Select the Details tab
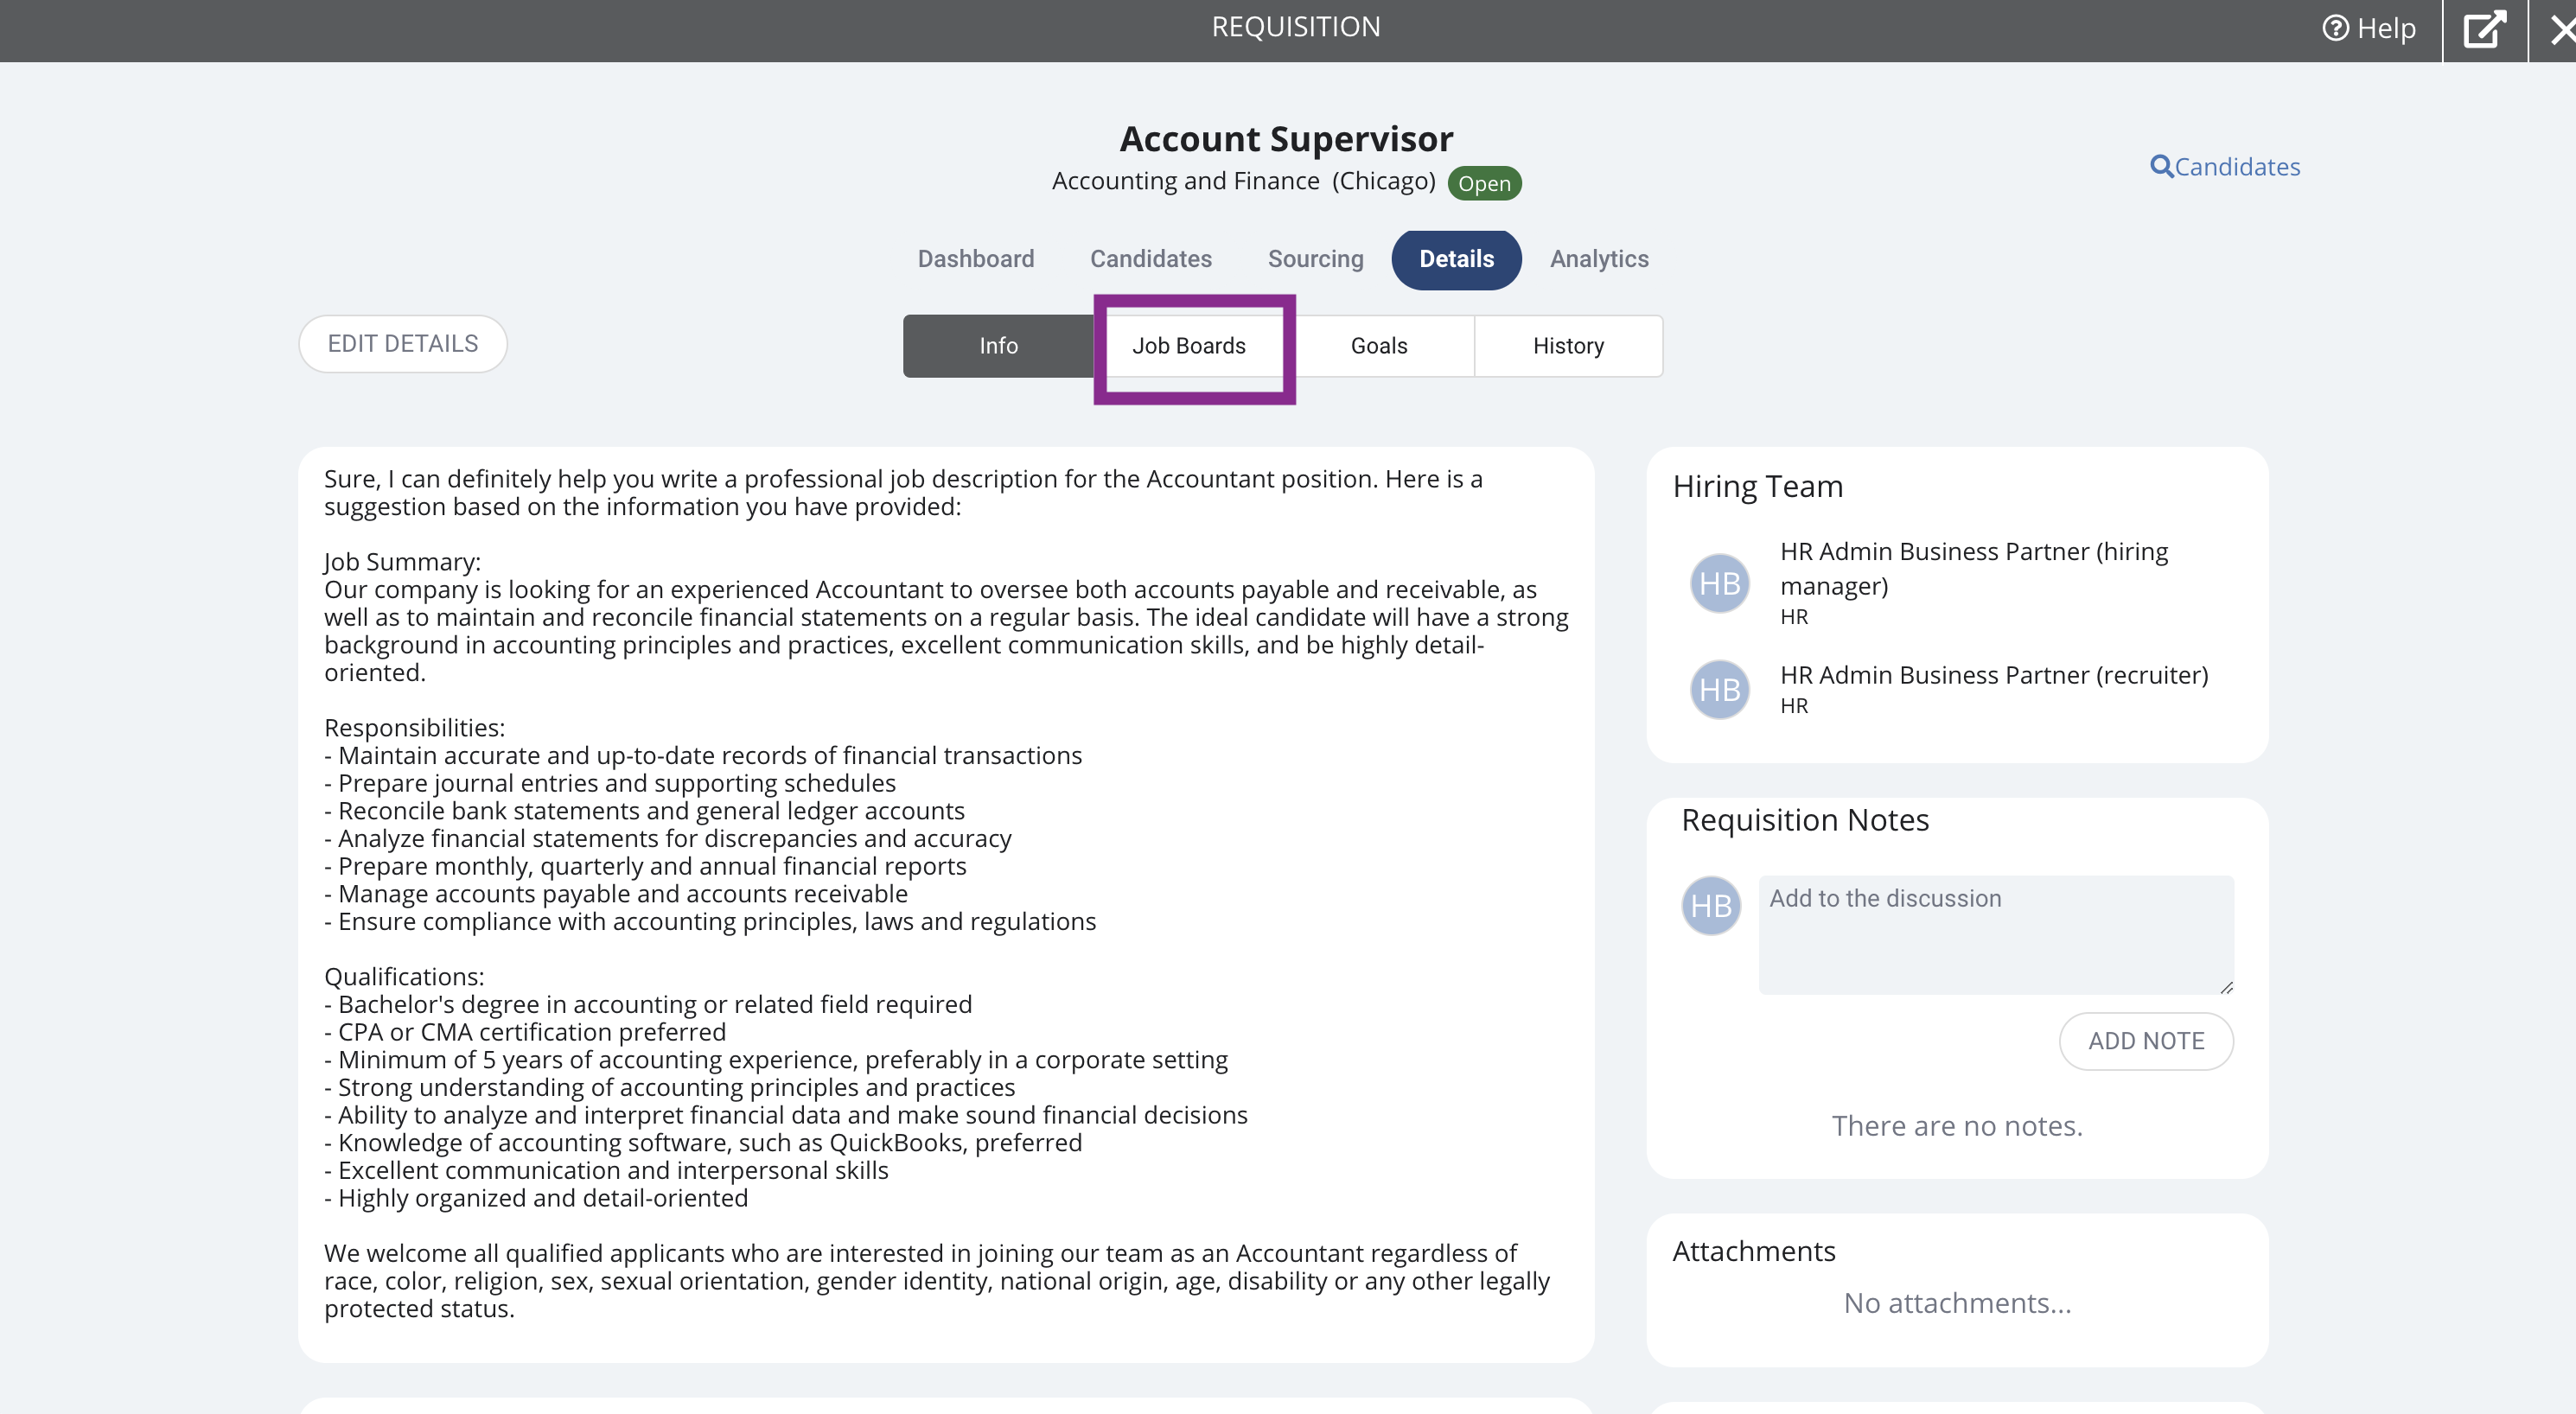Viewport: 2576px width, 1414px height. [x=1456, y=259]
